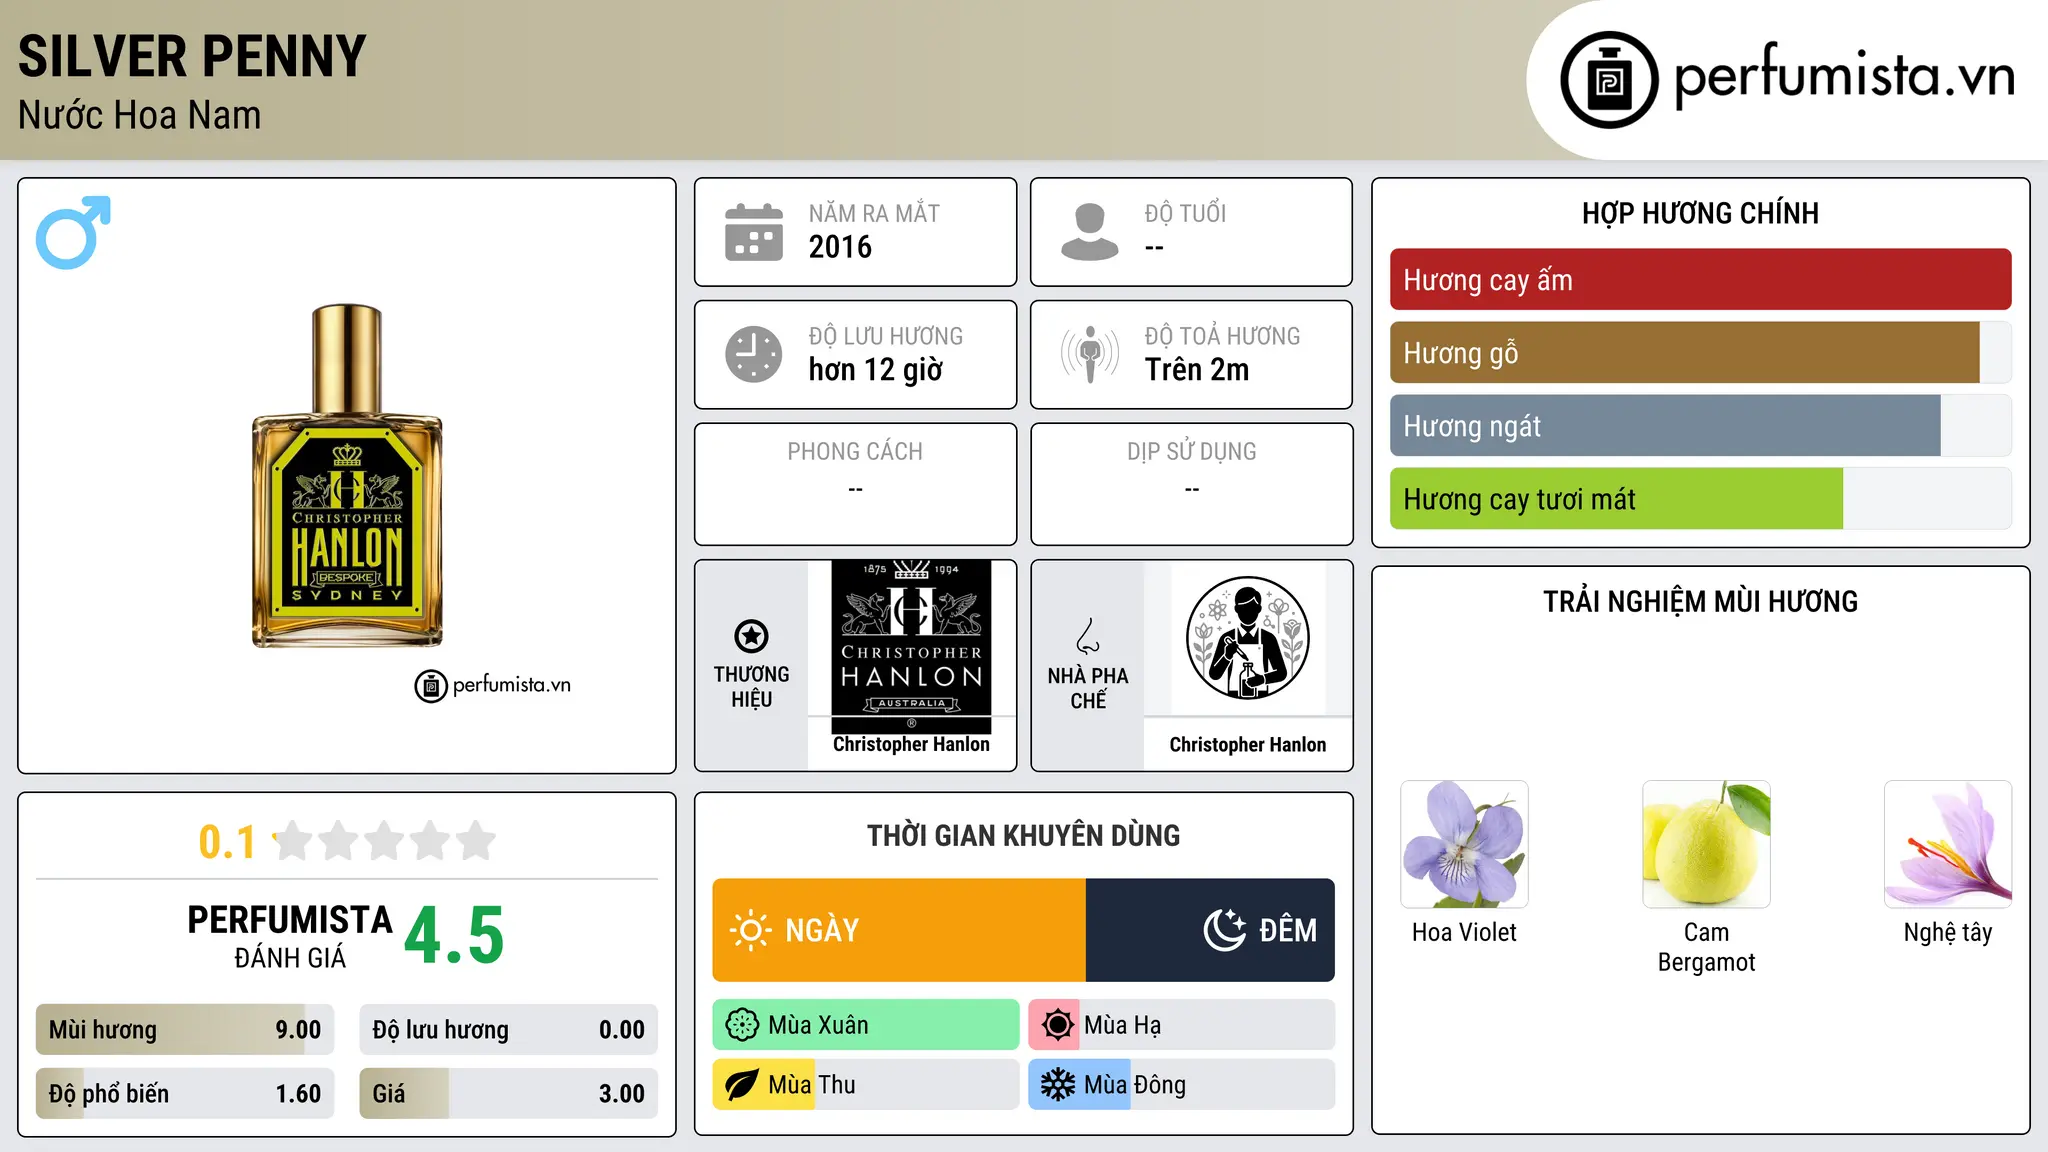2048x1152 pixels.
Task: Click the Độ phổ biến score bar
Action: pyautogui.click(x=185, y=1094)
